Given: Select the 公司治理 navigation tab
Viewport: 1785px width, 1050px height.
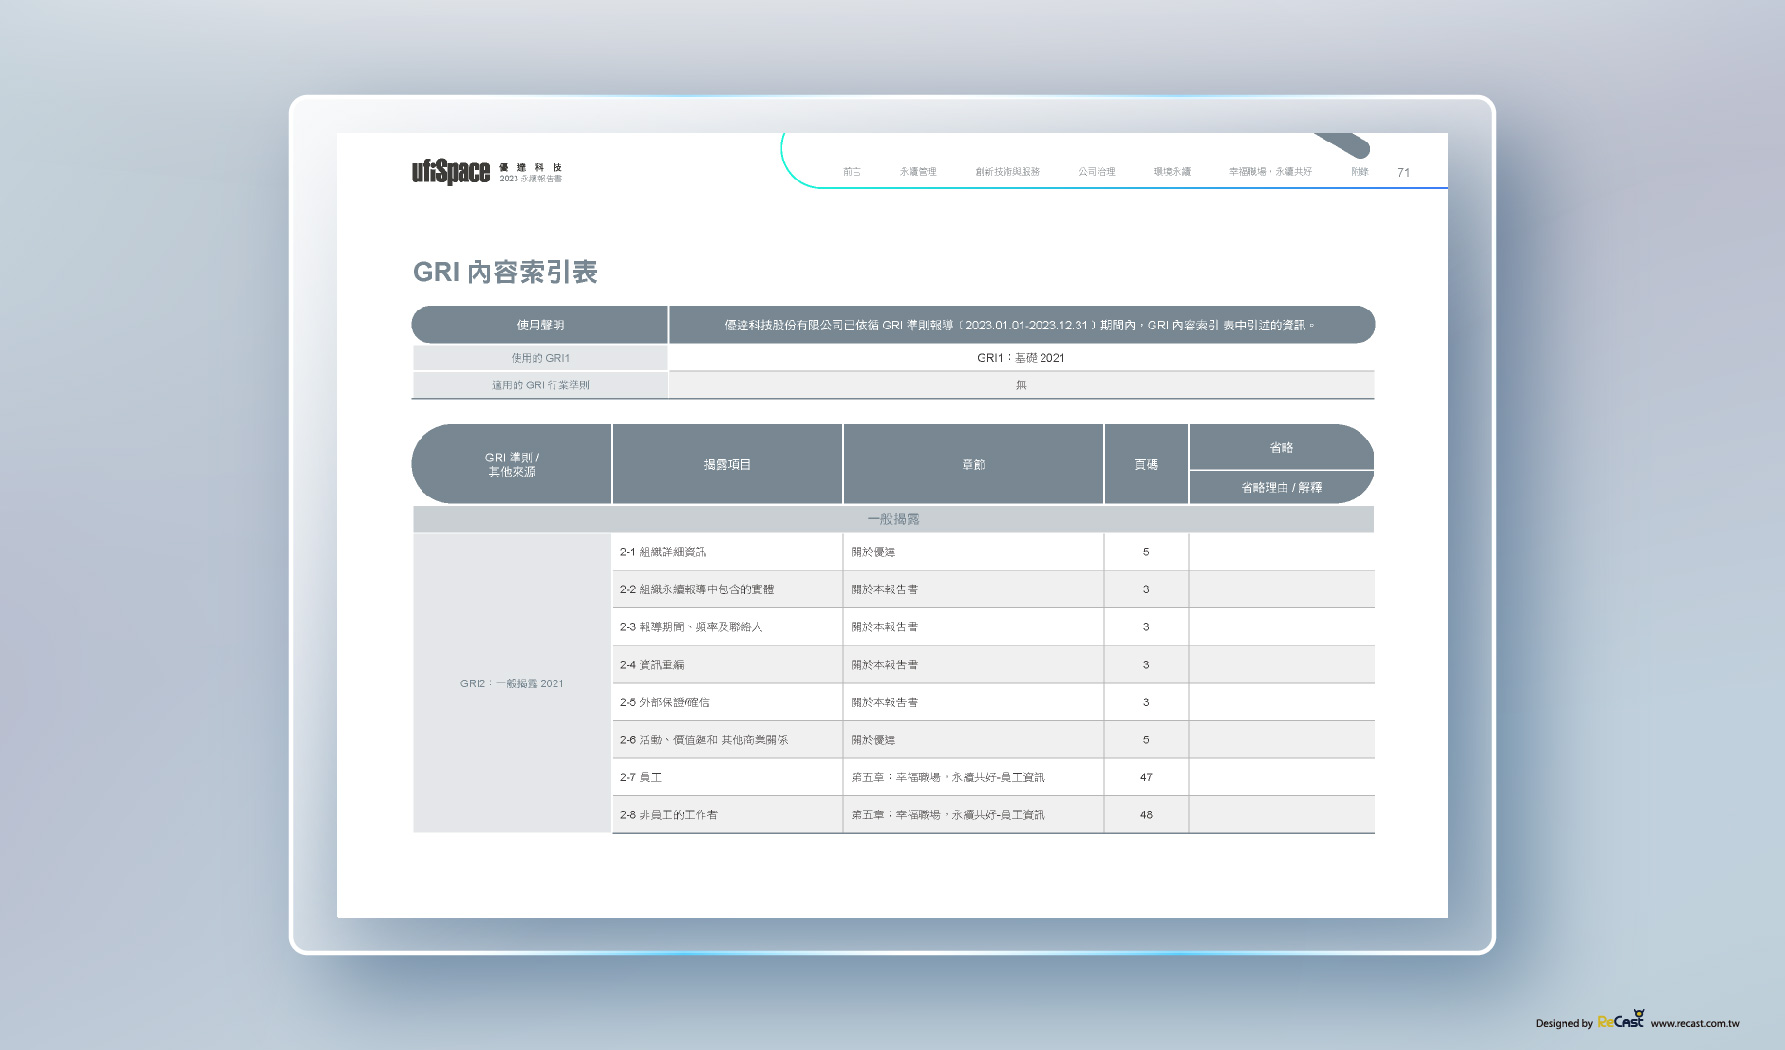Looking at the screenshot, I should pyautogui.click(x=1097, y=172).
